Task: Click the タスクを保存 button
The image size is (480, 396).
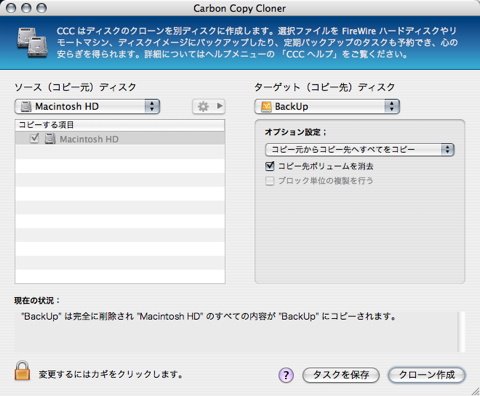Action: 341,375
